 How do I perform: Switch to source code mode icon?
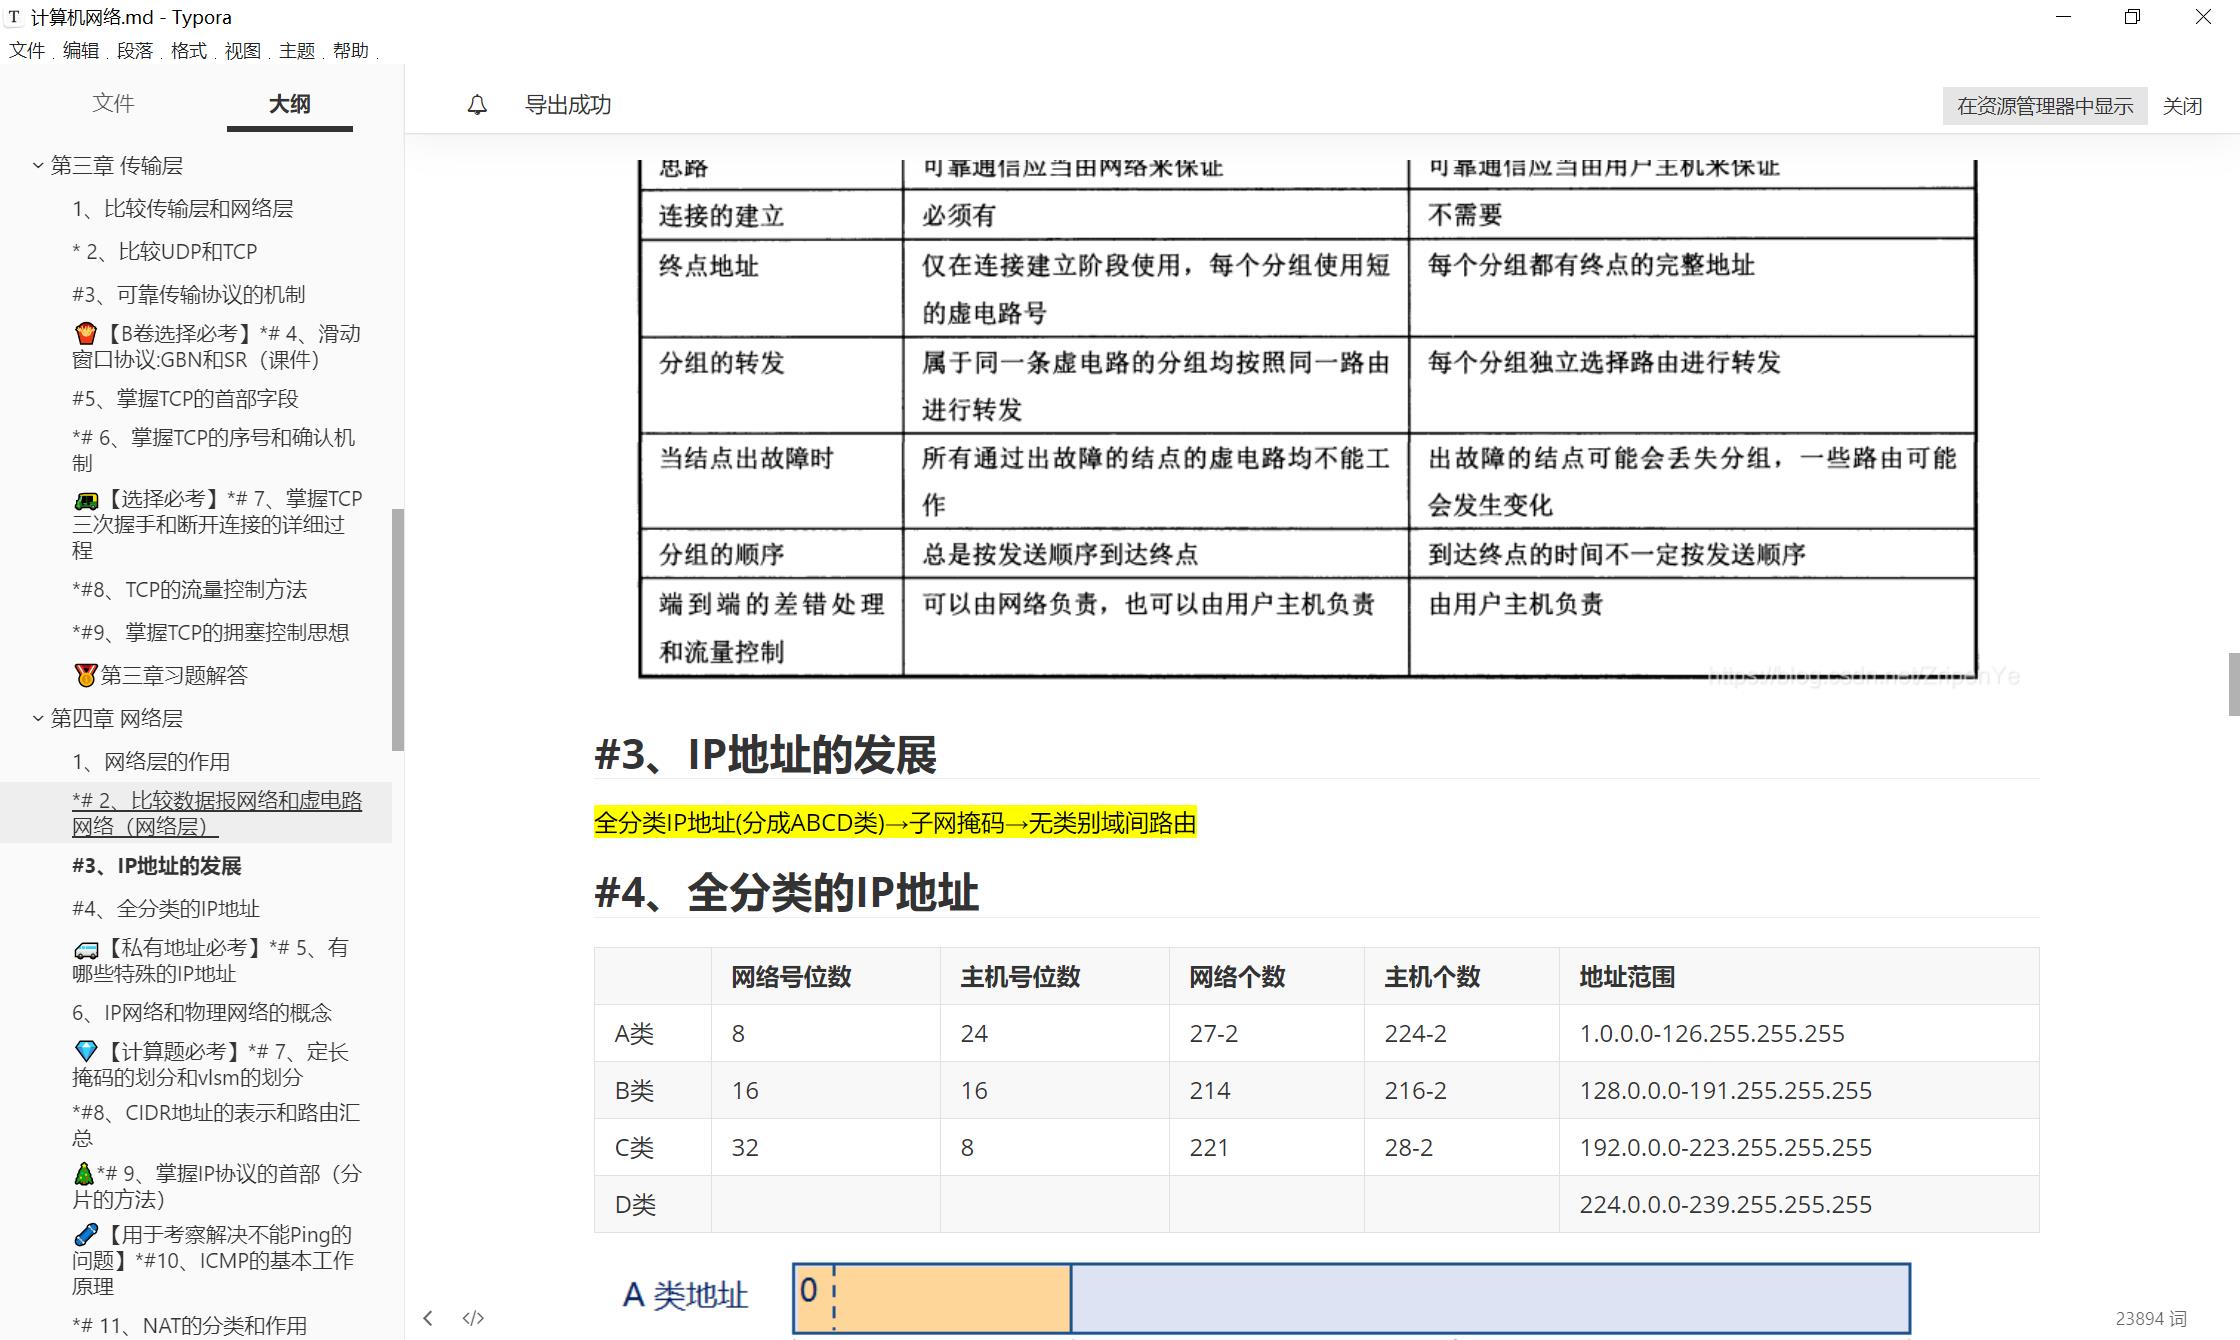(x=473, y=1318)
